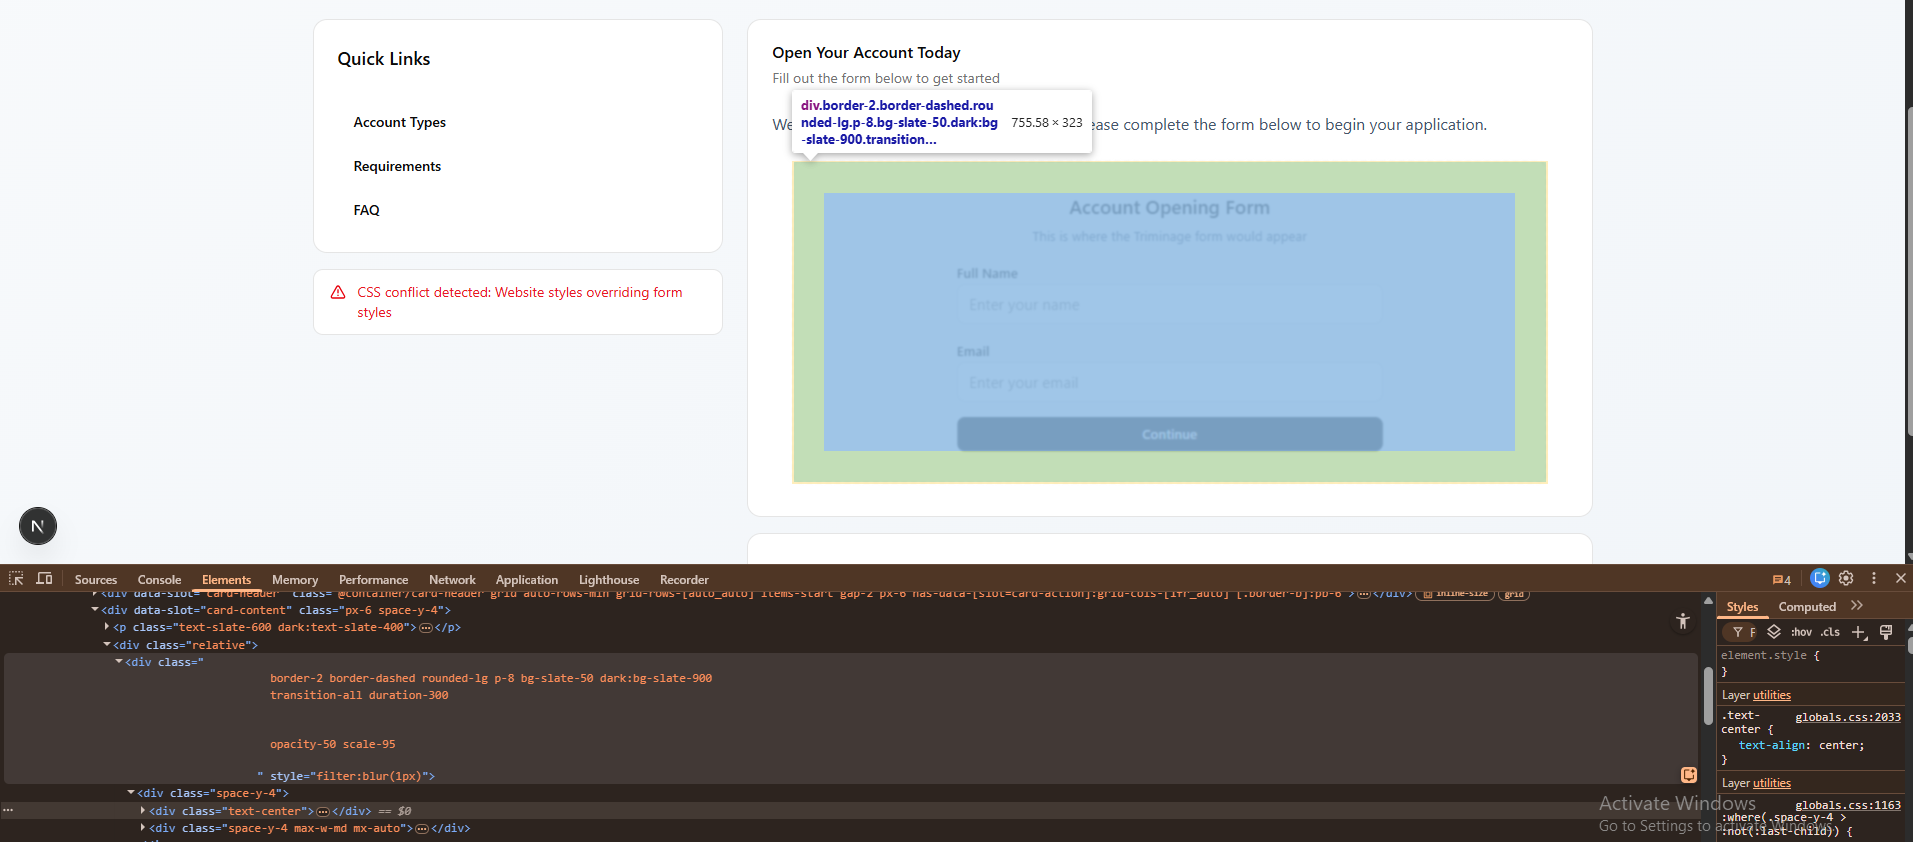
Task: Show more Styles pane tabs
Action: coord(1857,606)
